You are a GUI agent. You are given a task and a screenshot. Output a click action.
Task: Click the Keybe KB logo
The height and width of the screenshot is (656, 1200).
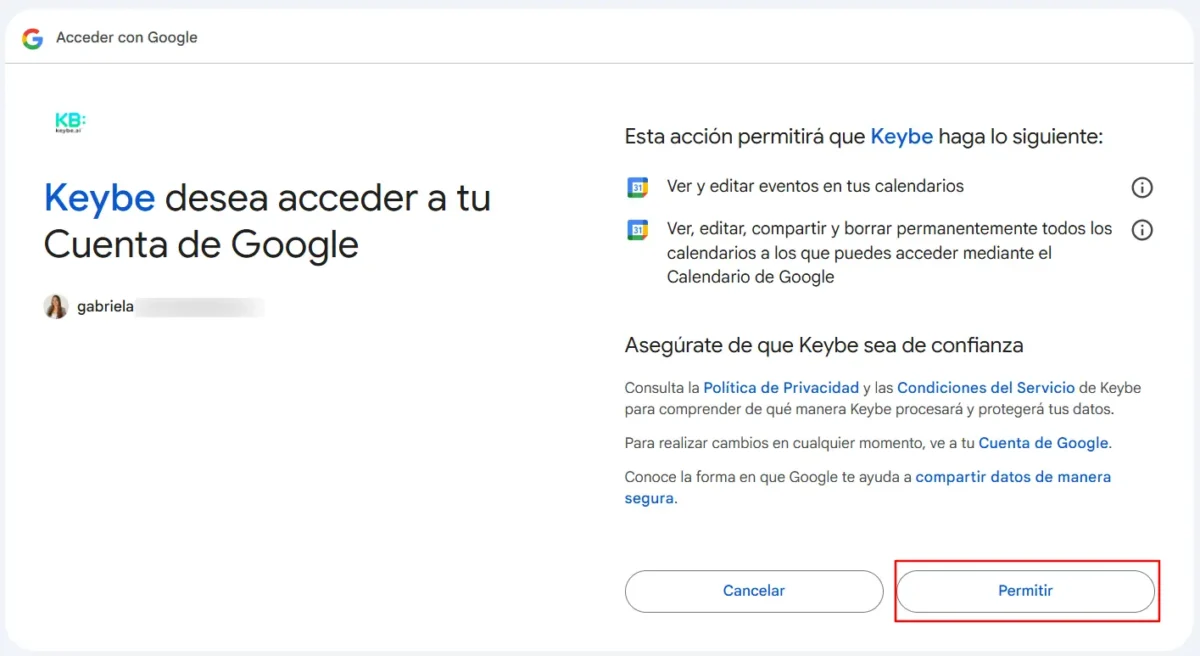click(x=70, y=123)
